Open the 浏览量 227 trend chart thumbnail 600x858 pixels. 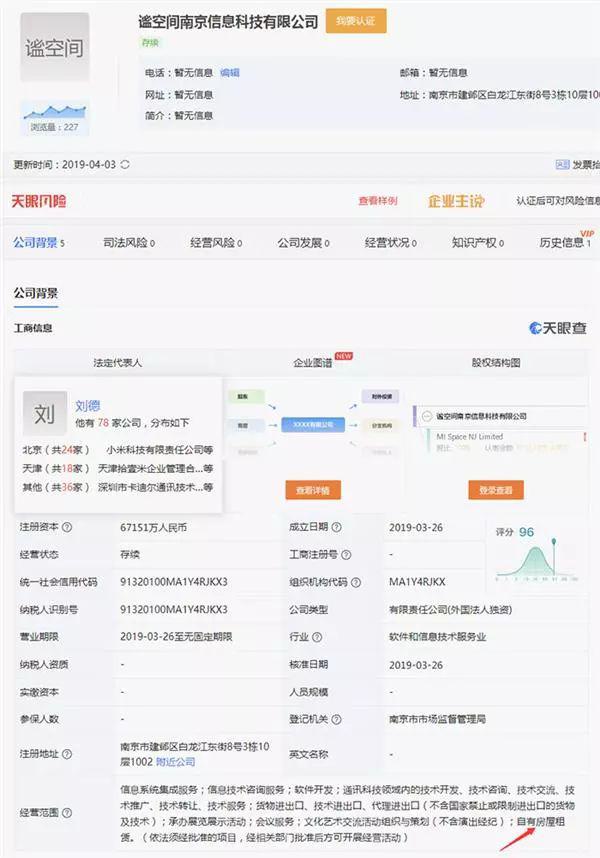tap(54, 118)
